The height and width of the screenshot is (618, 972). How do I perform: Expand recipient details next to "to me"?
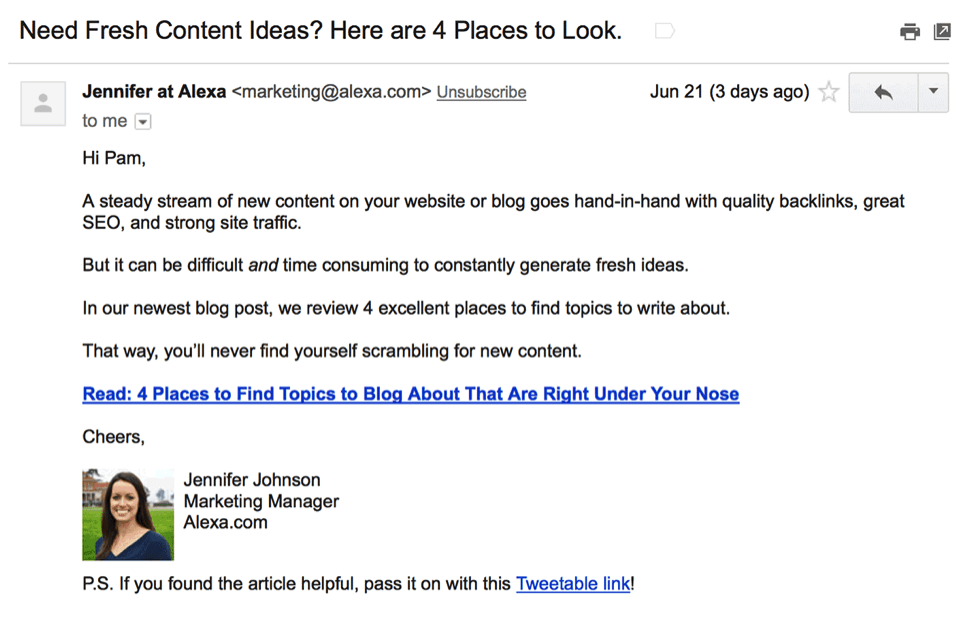coord(142,121)
